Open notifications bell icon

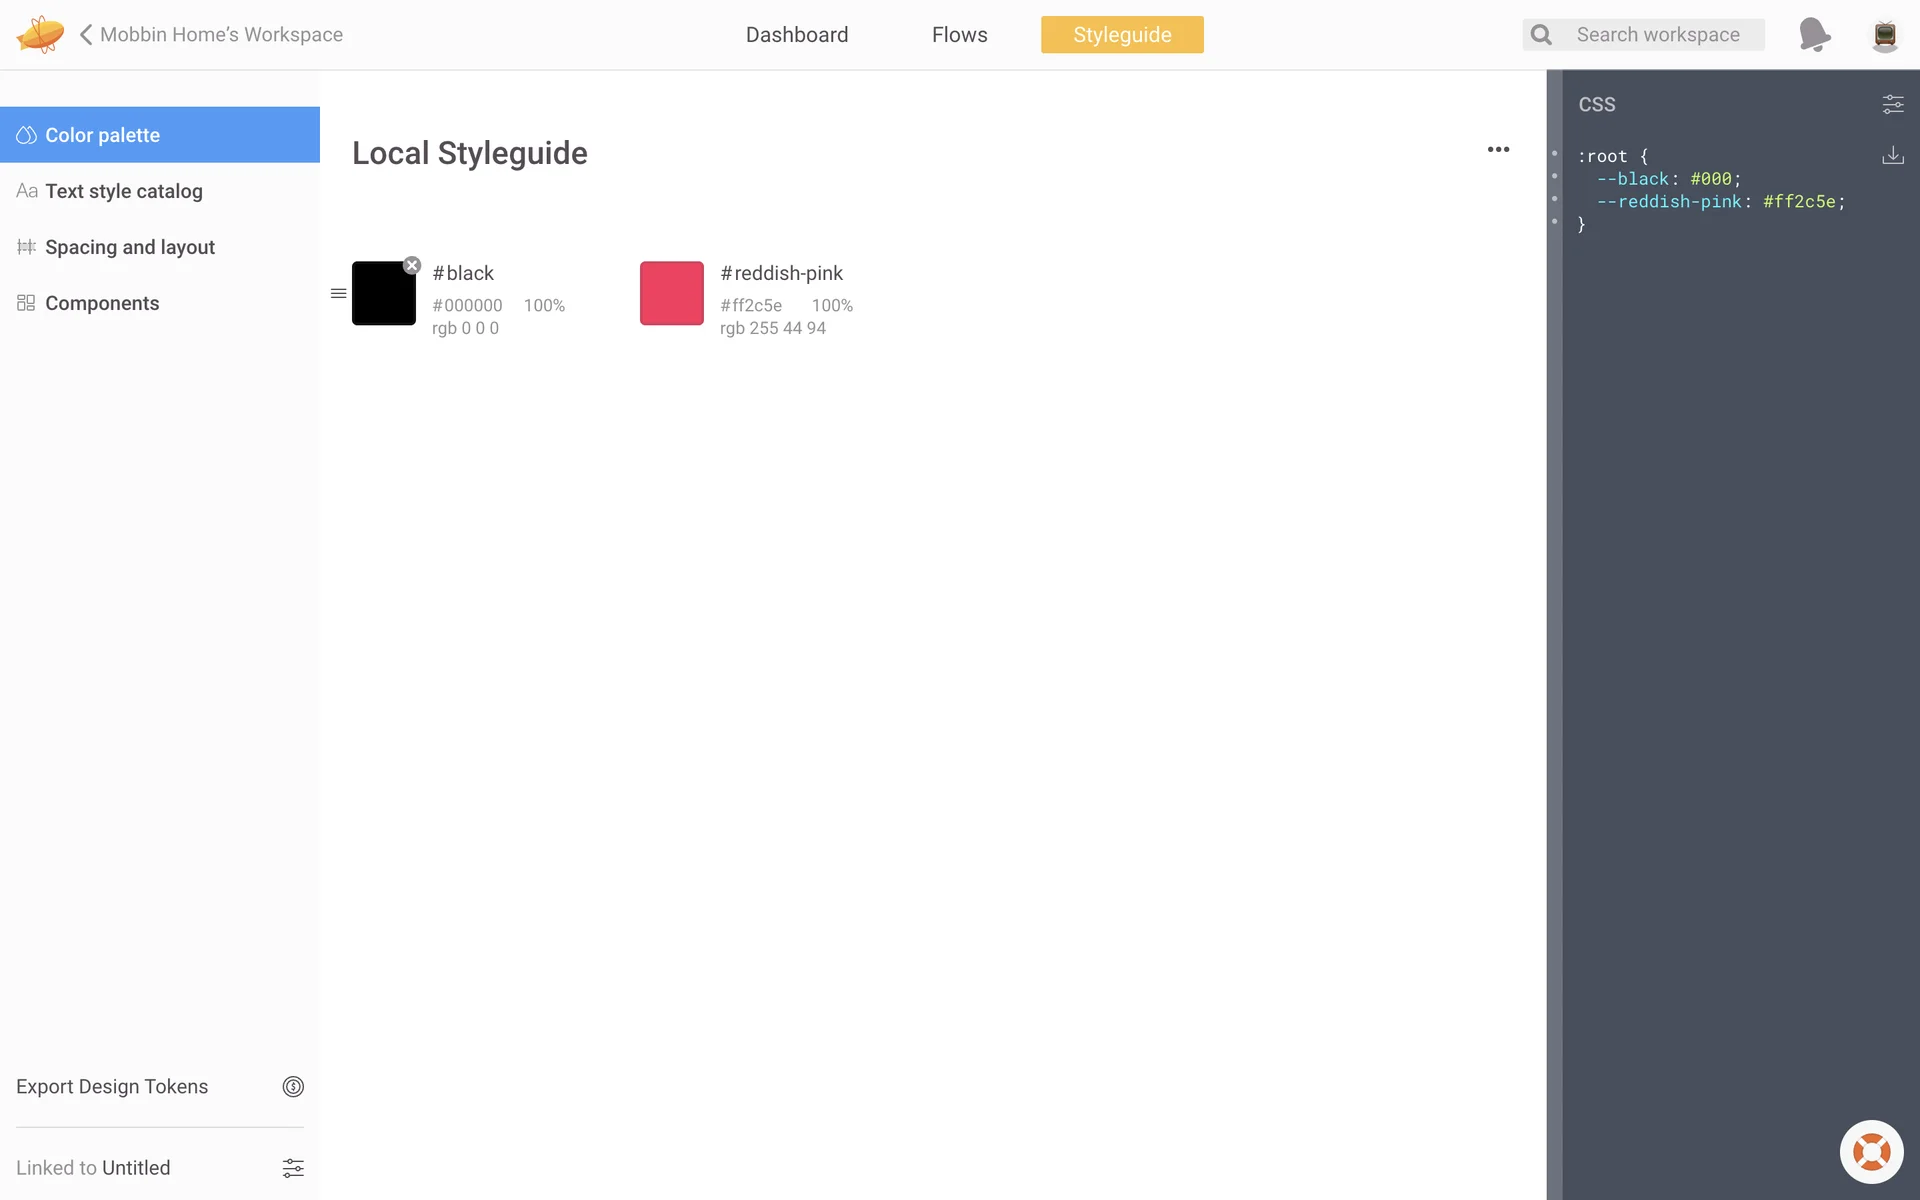pyautogui.click(x=1814, y=34)
